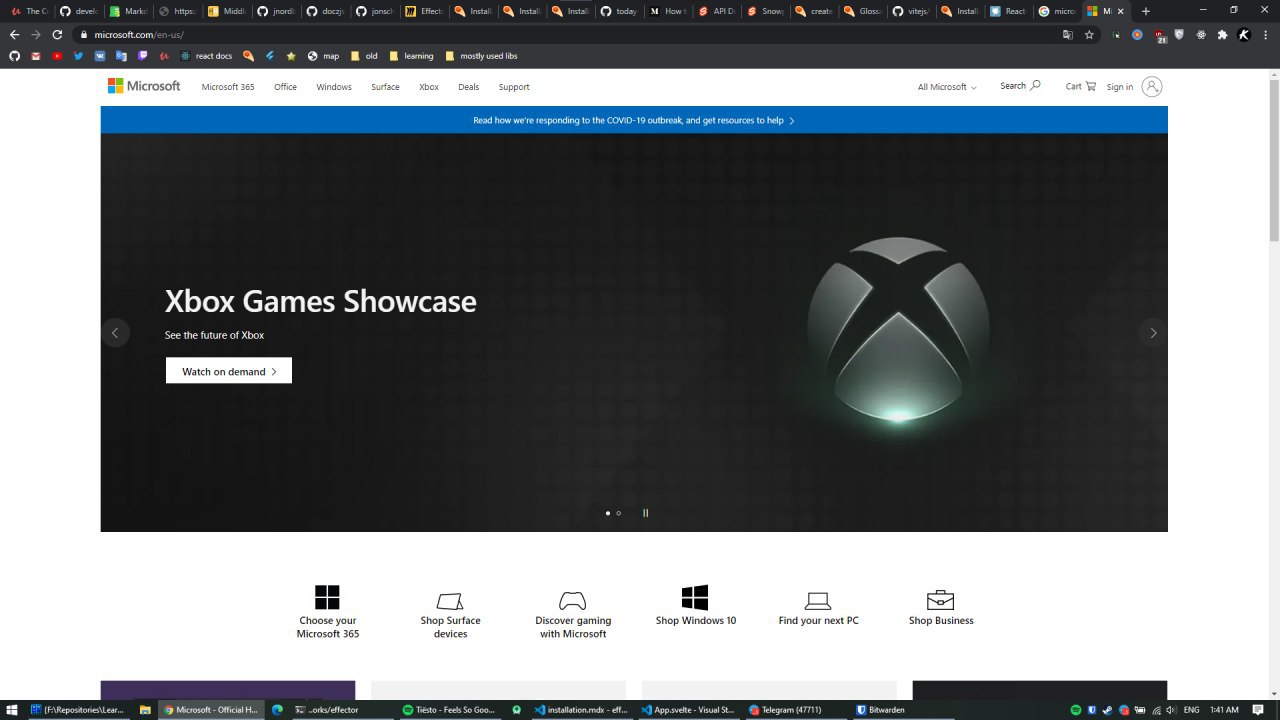The width and height of the screenshot is (1280, 720).
Task: Click the Sign in avatar icon
Action: pos(1152,87)
